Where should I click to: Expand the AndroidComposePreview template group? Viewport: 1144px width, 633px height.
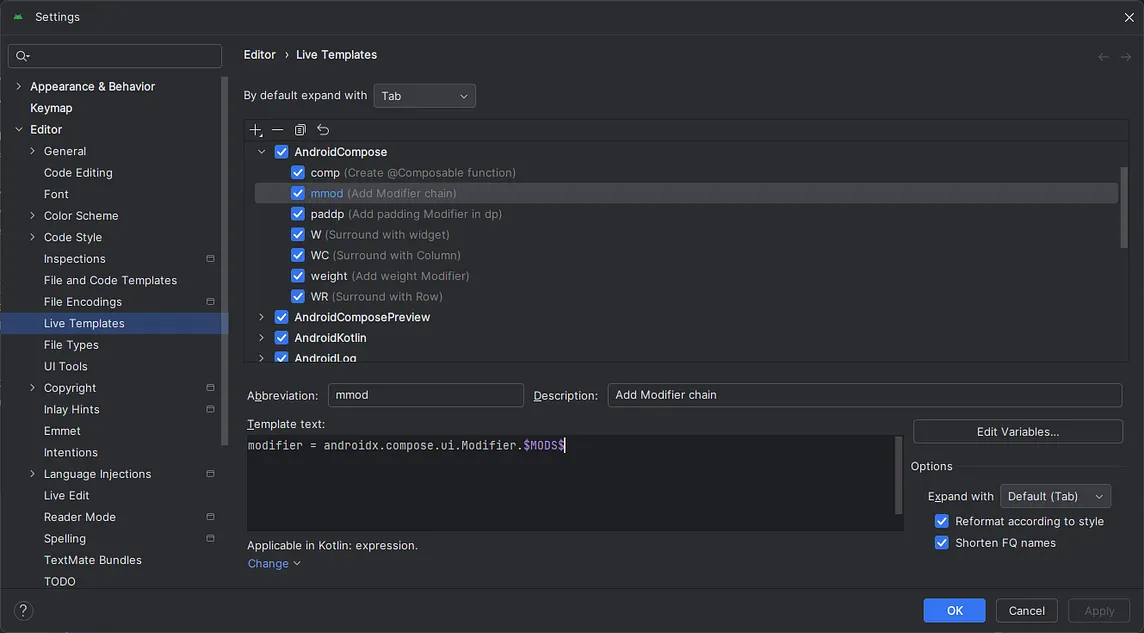click(x=260, y=316)
